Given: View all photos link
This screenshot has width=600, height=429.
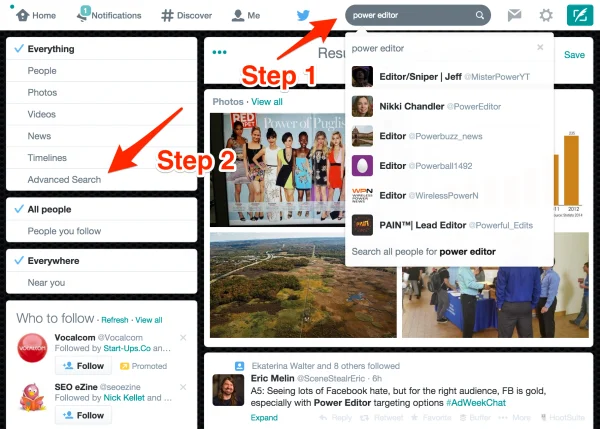Looking at the screenshot, I should [x=267, y=102].
